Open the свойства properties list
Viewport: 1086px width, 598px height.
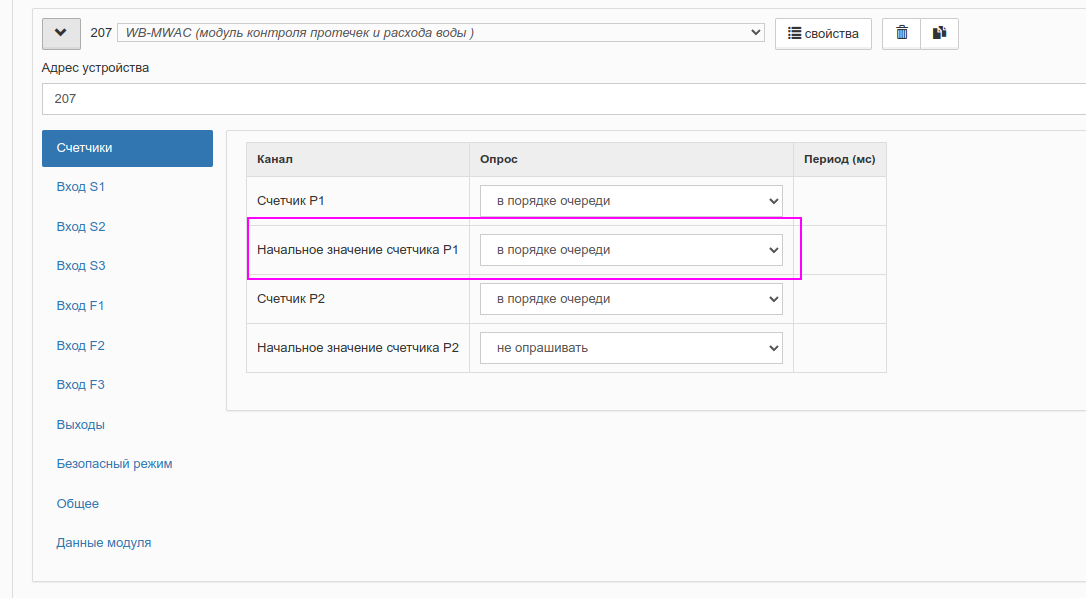823,33
